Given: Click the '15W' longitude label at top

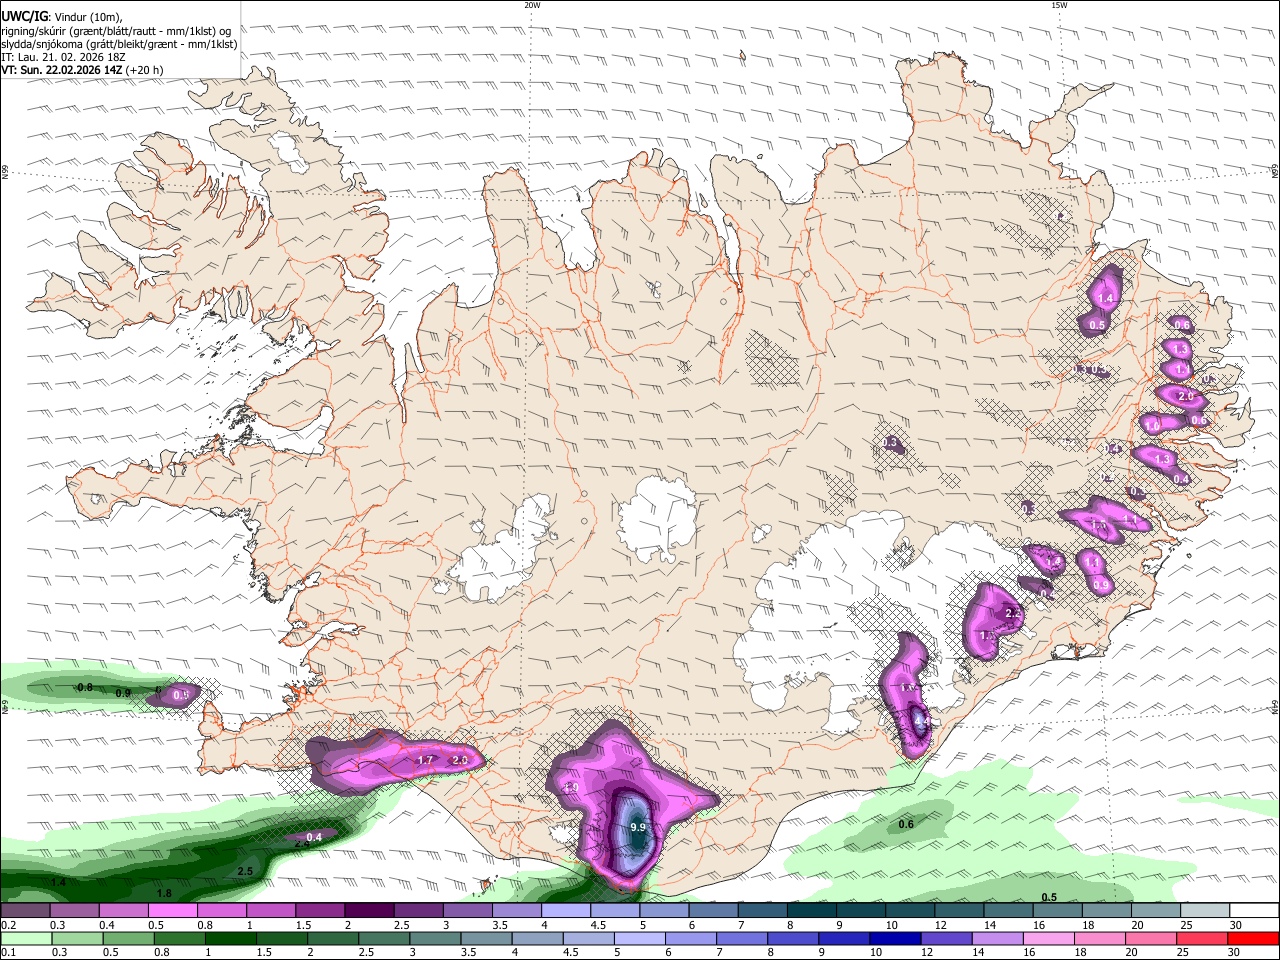Looking at the screenshot, I should (1059, 5).
